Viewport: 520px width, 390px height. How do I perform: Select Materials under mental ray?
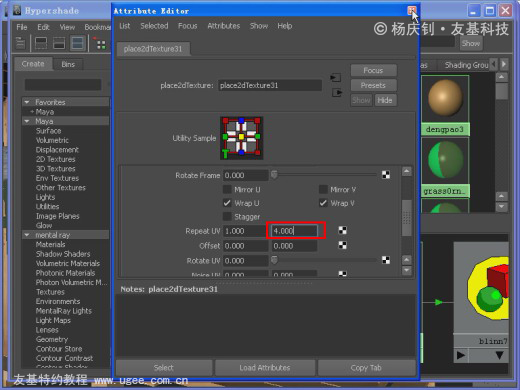[x=50, y=244]
